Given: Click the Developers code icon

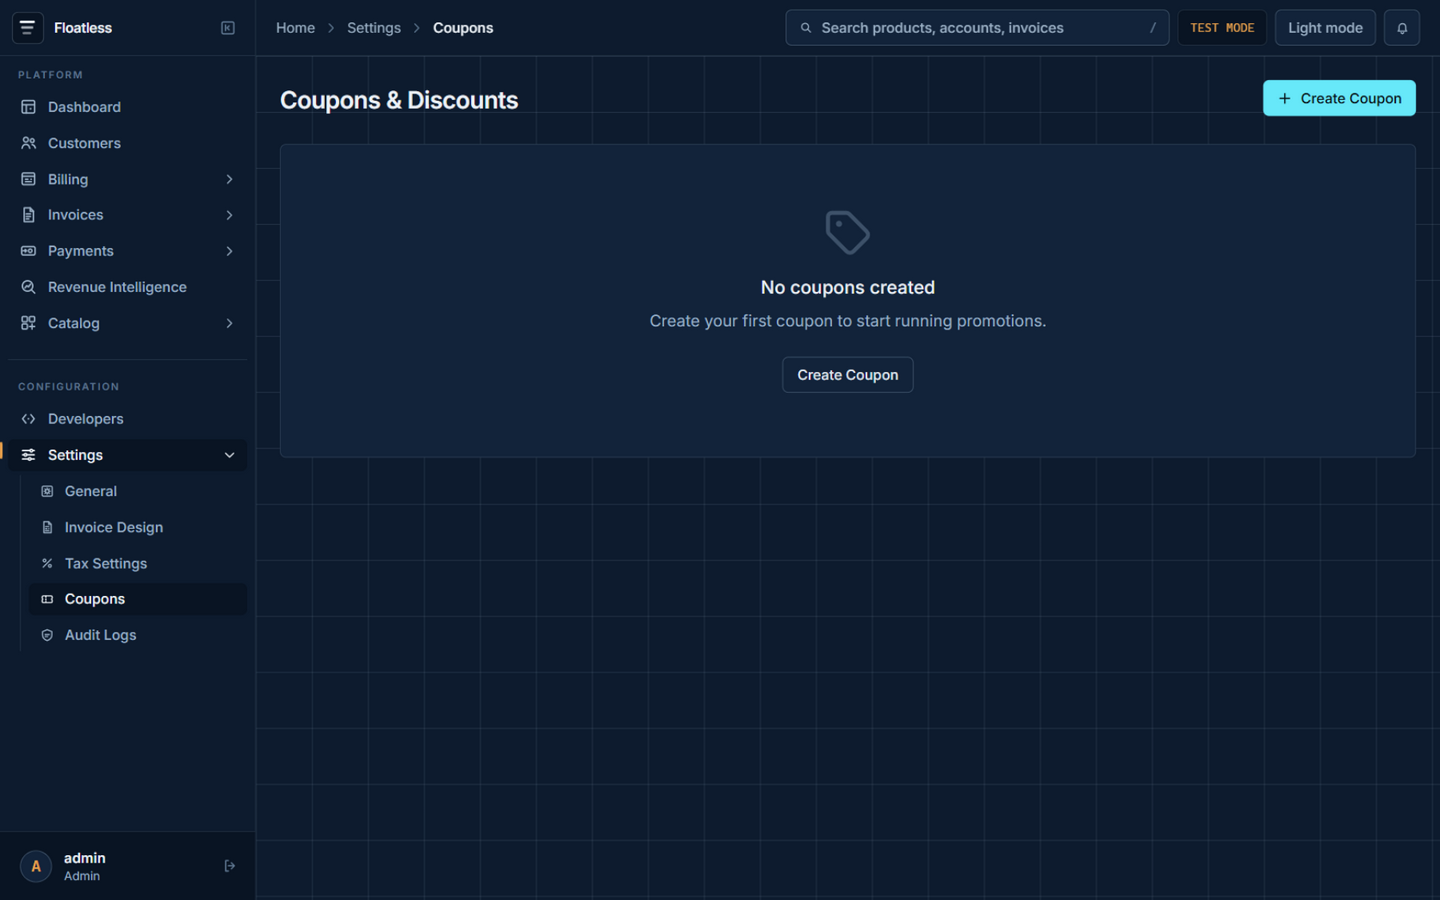Looking at the screenshot, I should coord(28,419).
